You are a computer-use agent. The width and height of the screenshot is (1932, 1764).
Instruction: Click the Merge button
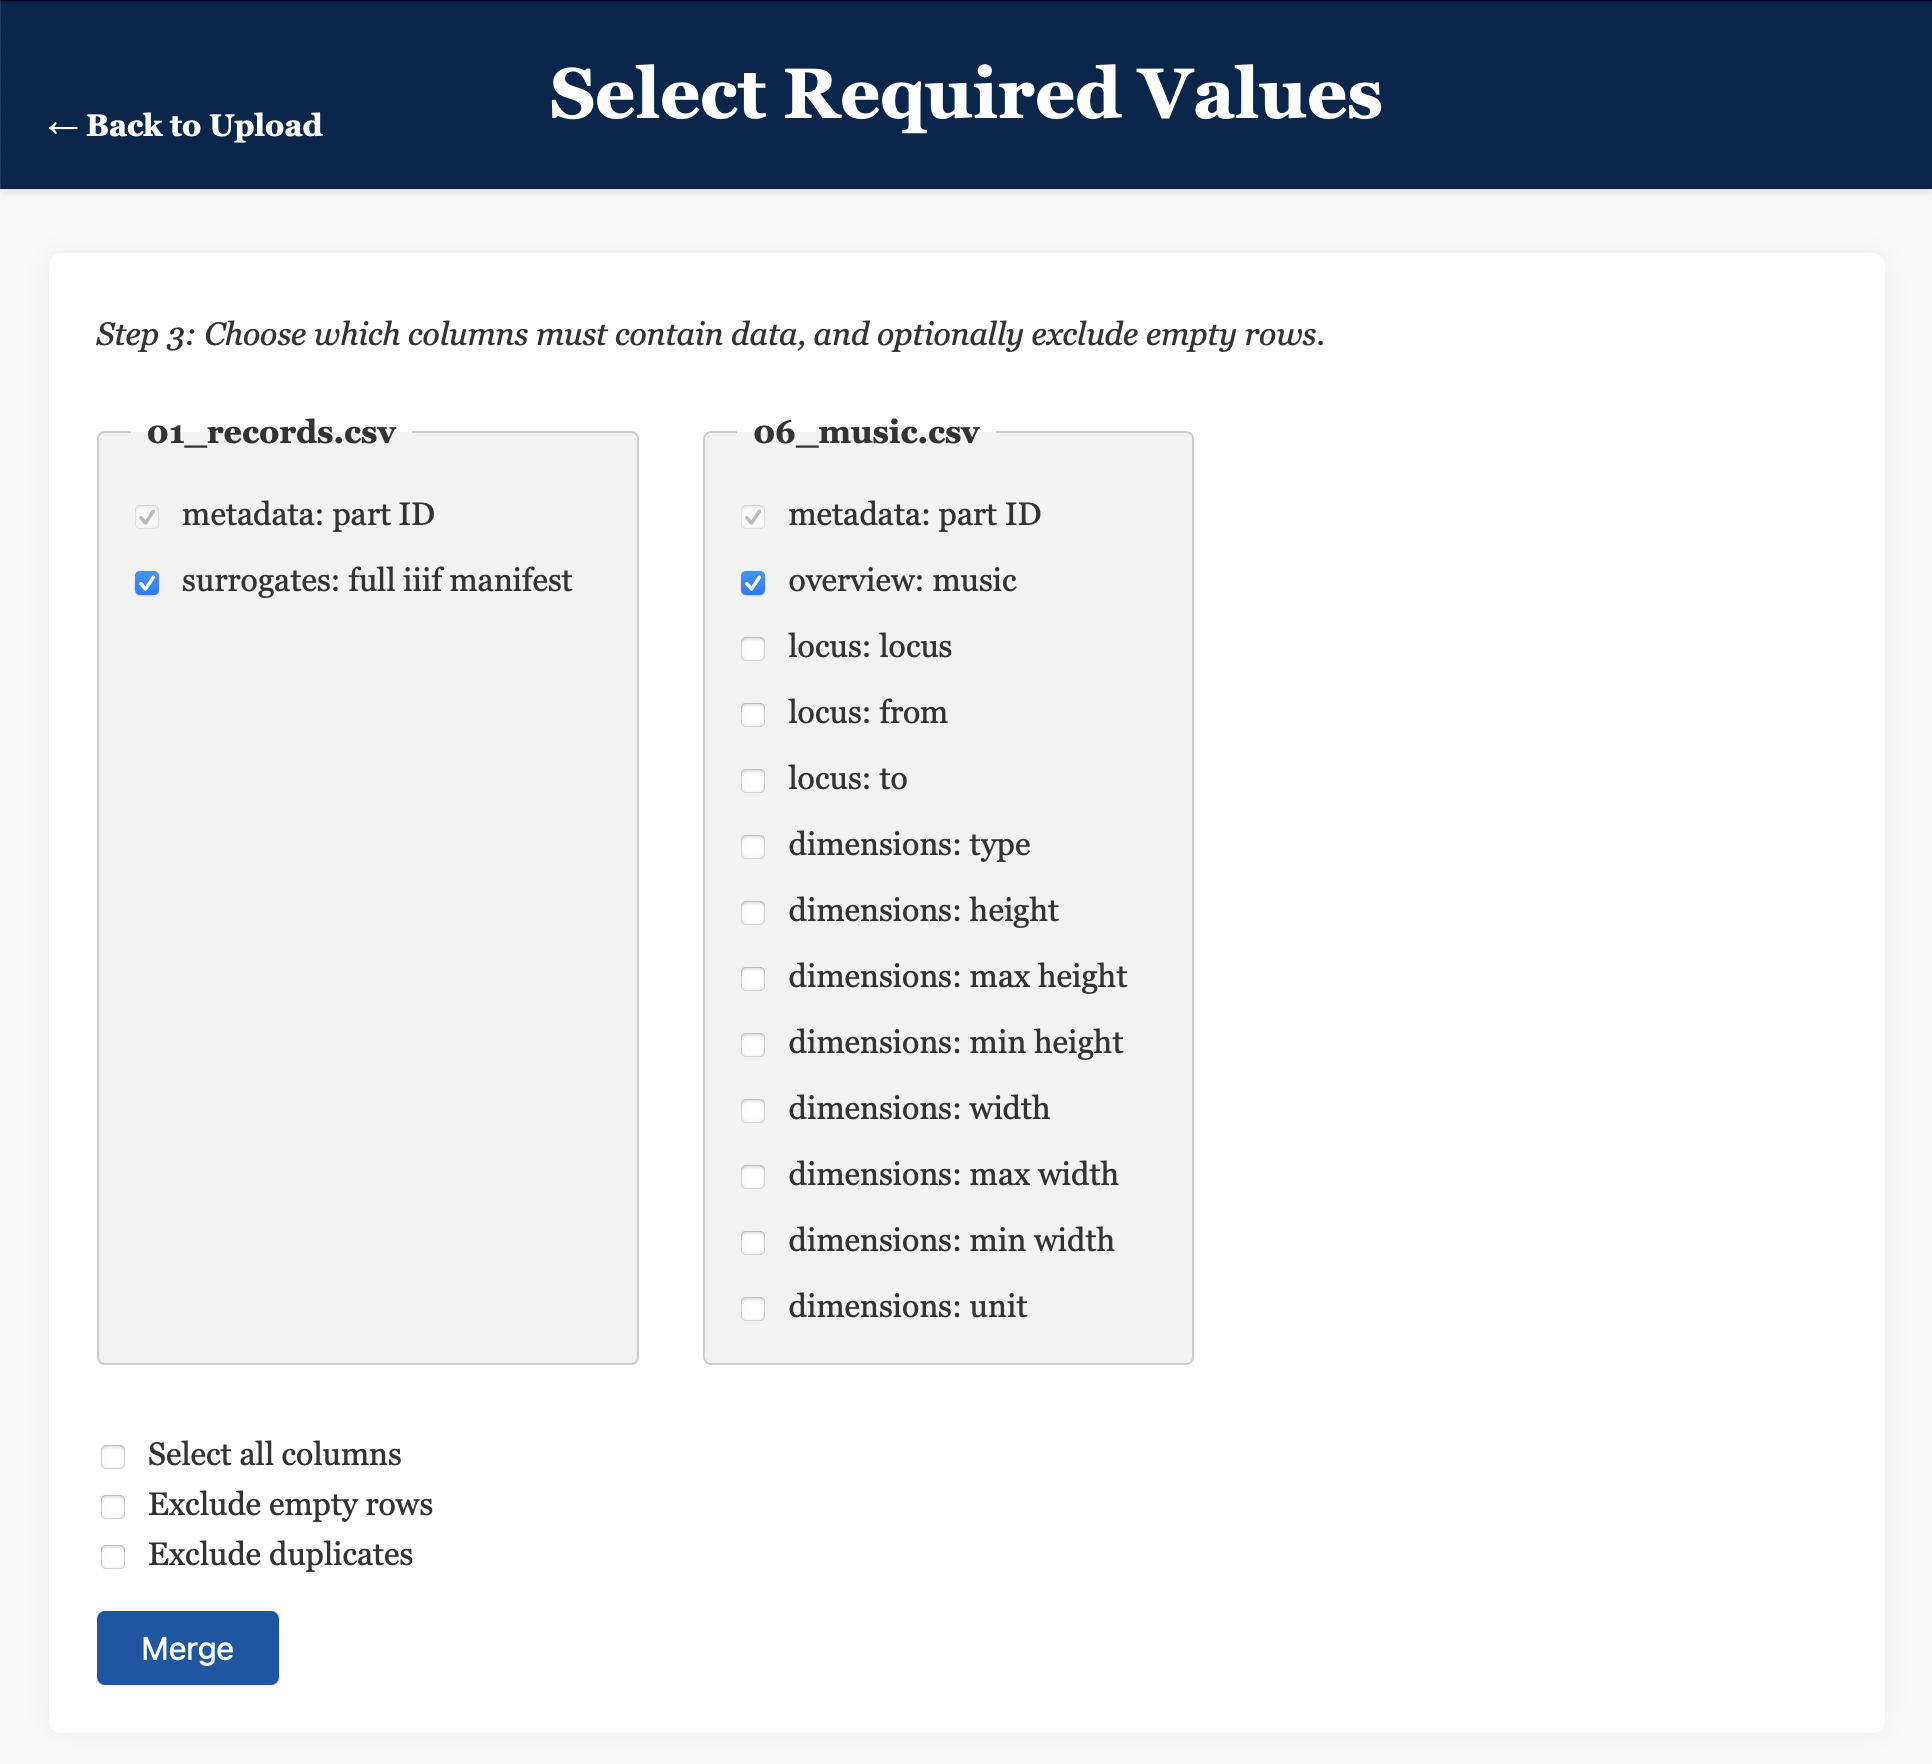tap(187, 1647)
